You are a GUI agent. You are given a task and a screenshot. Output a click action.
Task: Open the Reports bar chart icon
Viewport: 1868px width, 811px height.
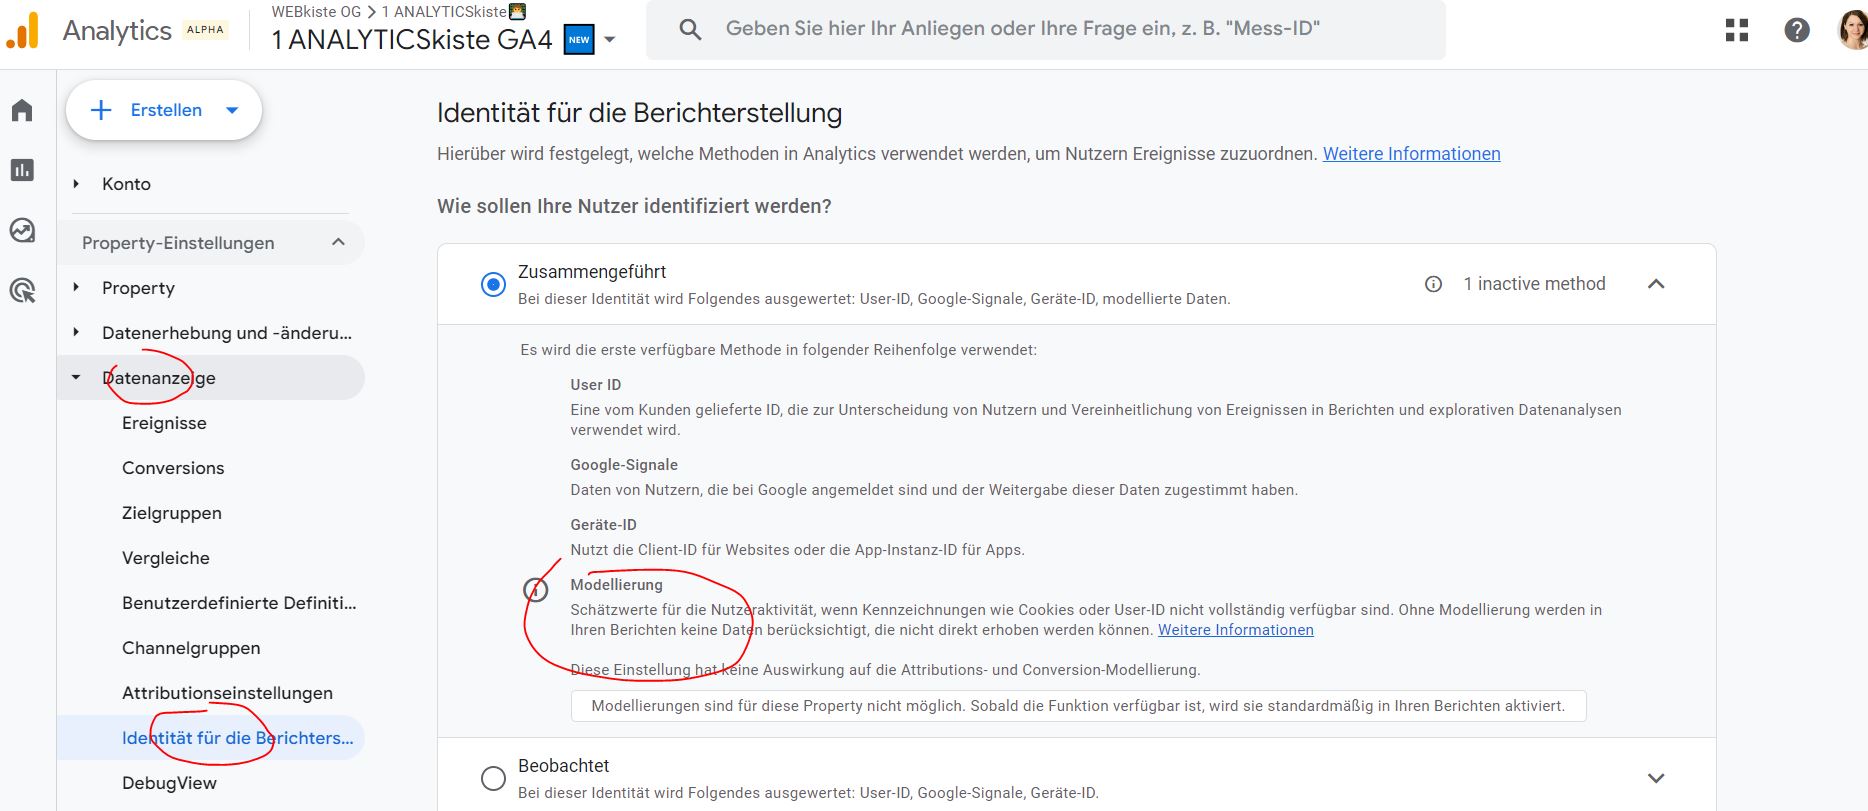tap(22, 170)
